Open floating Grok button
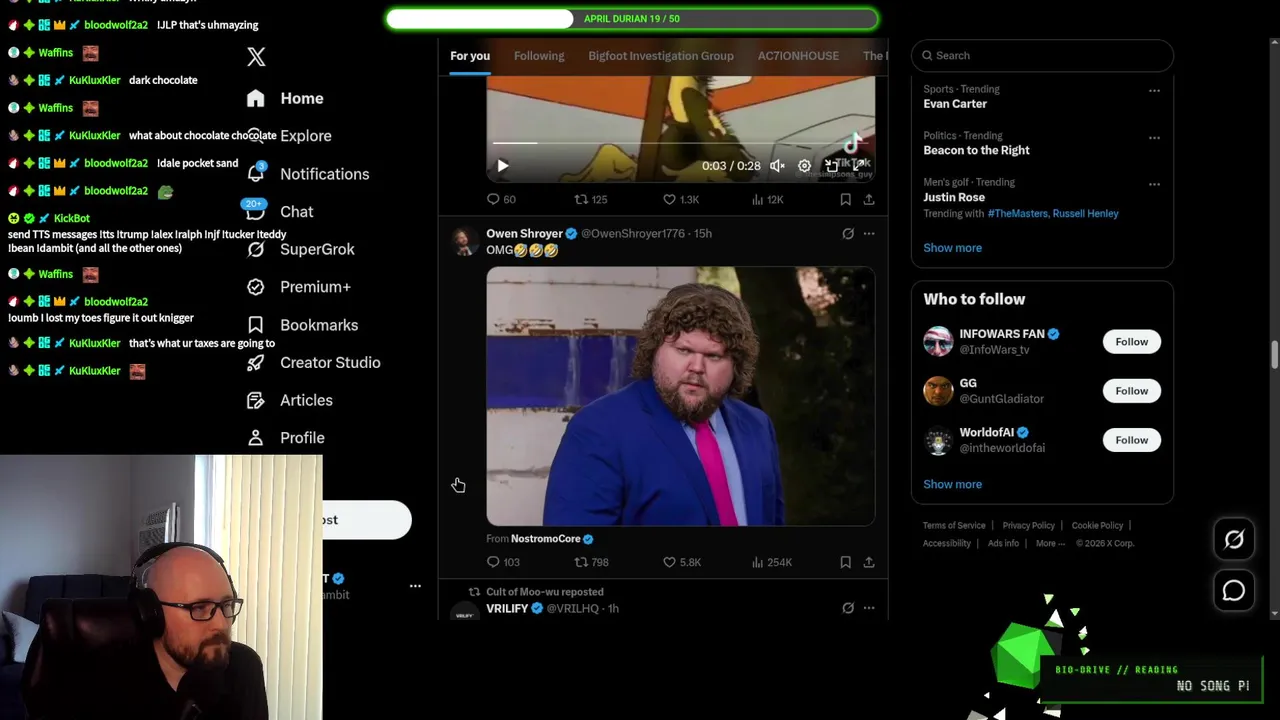Screen dimensions: 1280x720 click(x=1234, y=540)
